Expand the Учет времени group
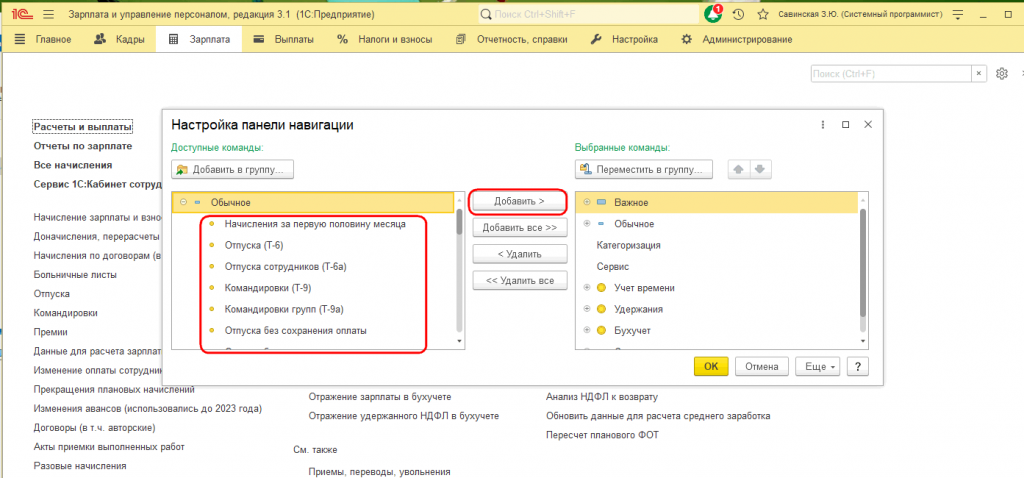Viewport: 1024px width, 478px height. [x=586, y=288]
